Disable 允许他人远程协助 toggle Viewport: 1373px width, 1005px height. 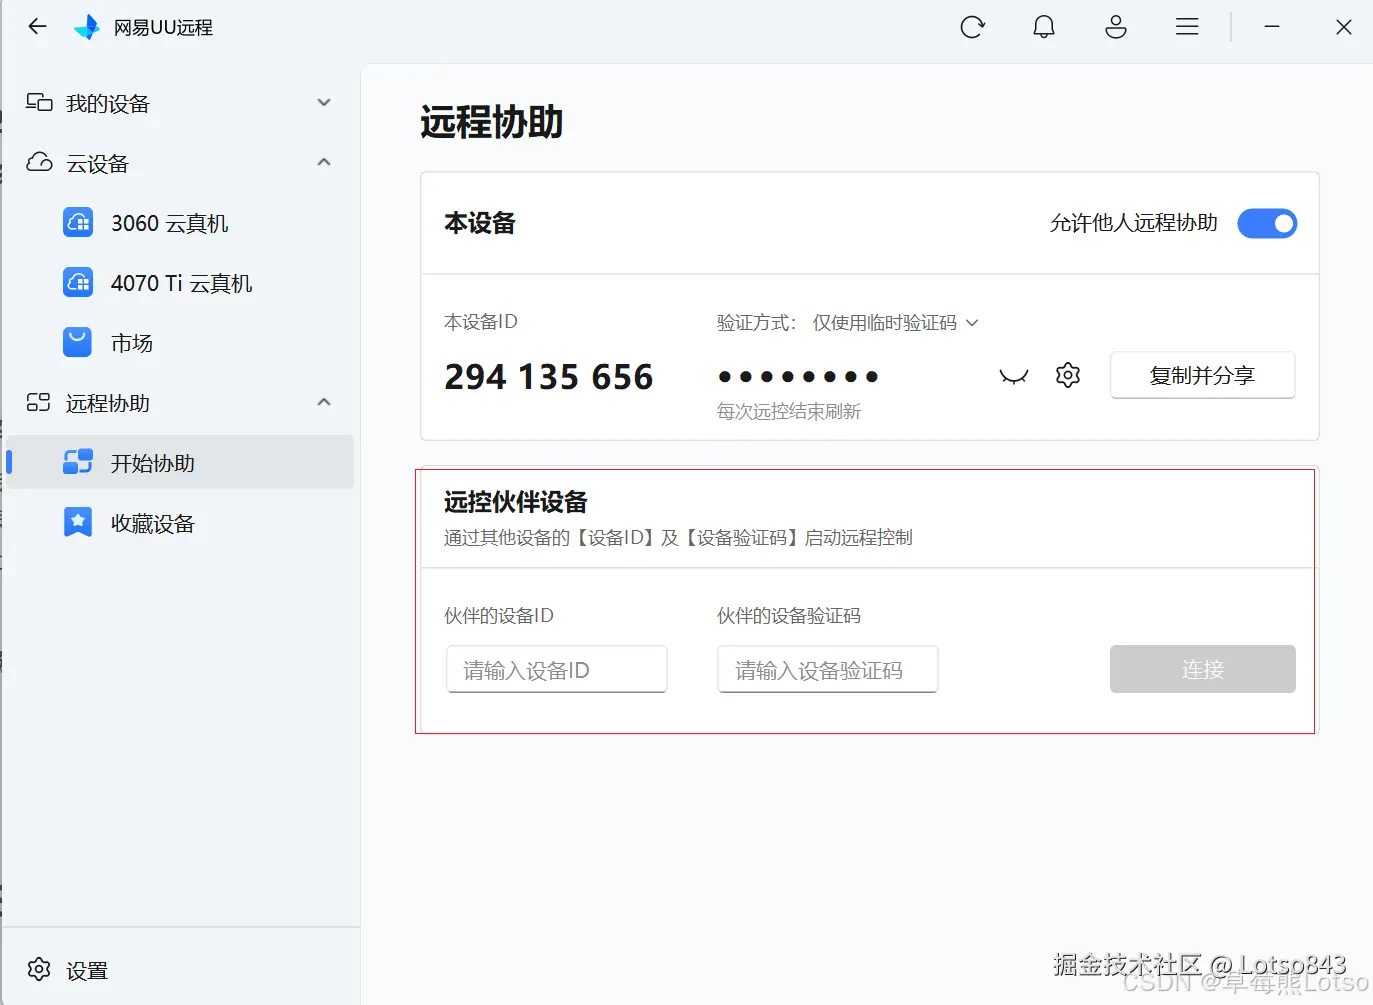1267,223
